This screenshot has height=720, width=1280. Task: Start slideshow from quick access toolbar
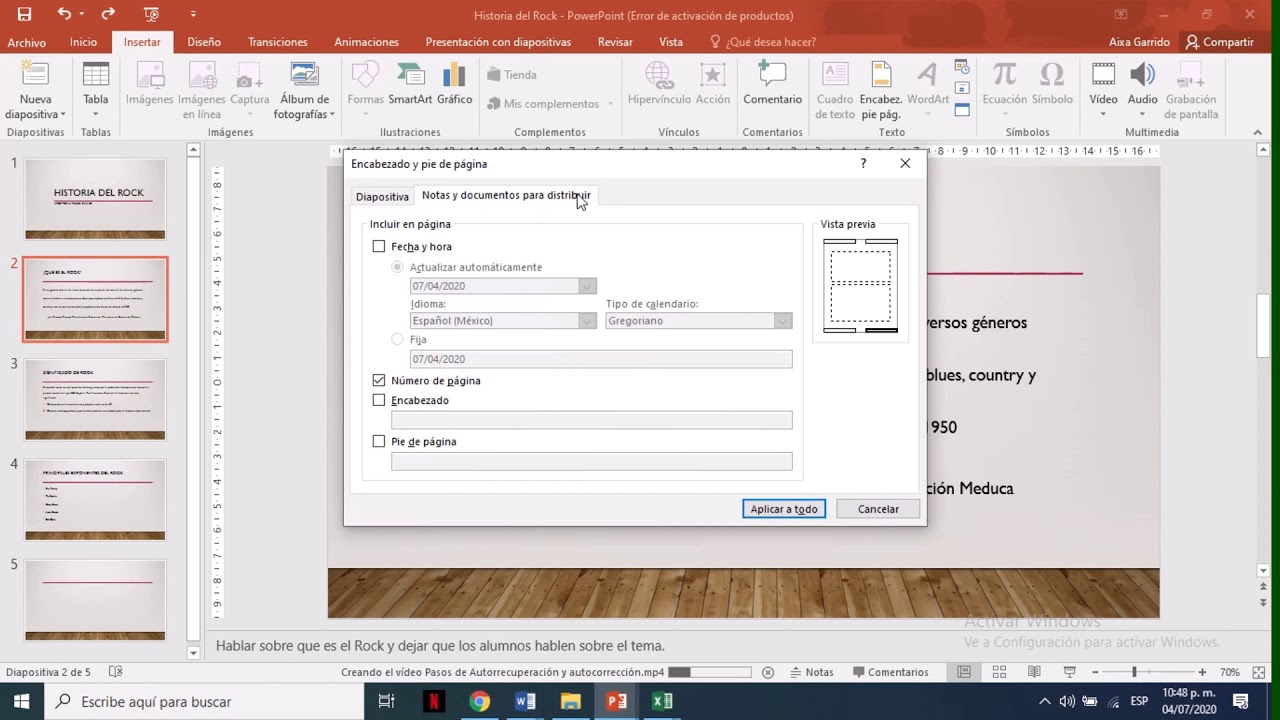pyautogui.click(x=151, y=14)
